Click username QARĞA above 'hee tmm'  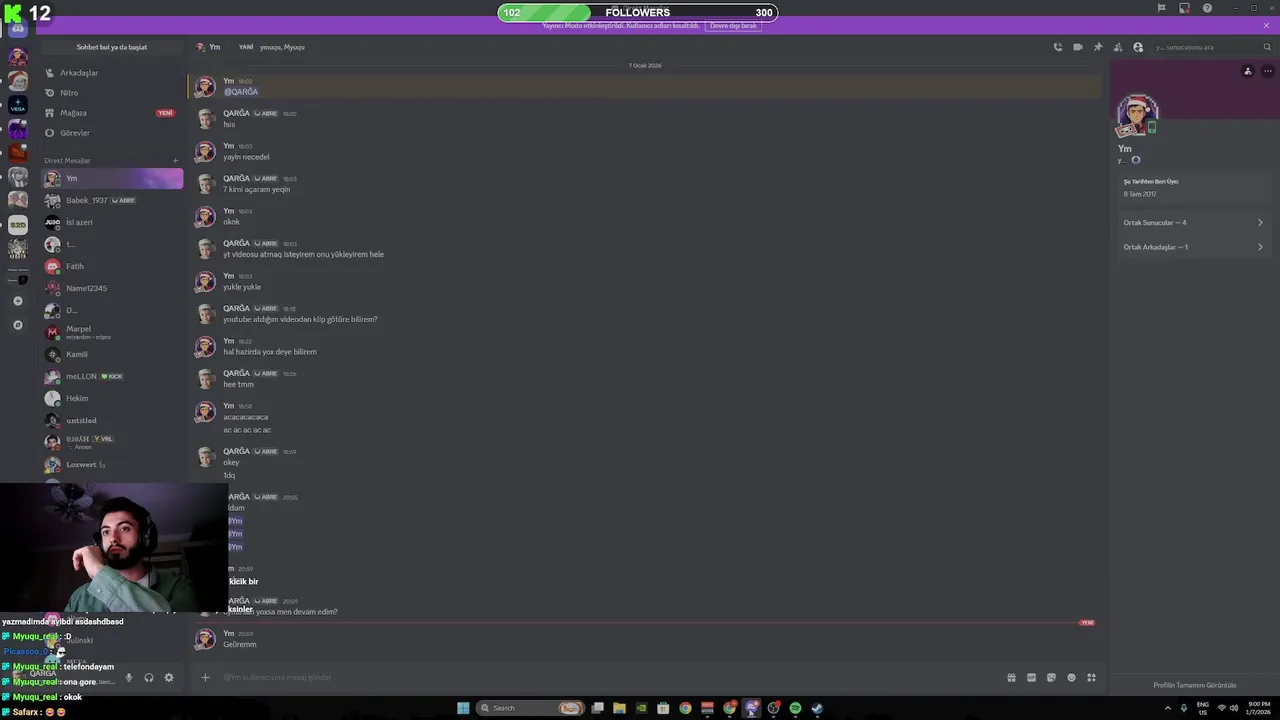236,373
